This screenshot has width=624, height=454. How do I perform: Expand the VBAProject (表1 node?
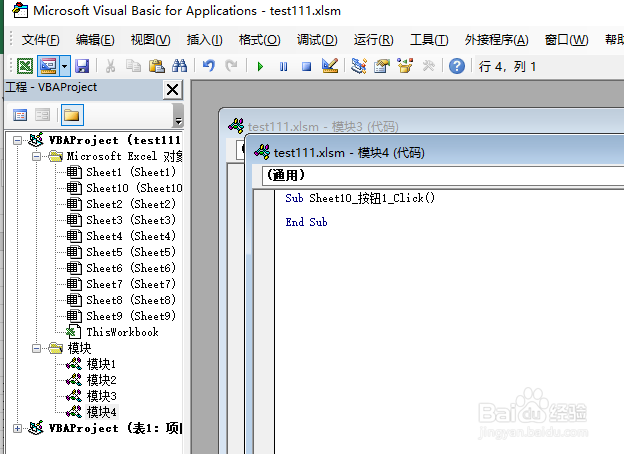pyautogui.click(x=17, y=429)
